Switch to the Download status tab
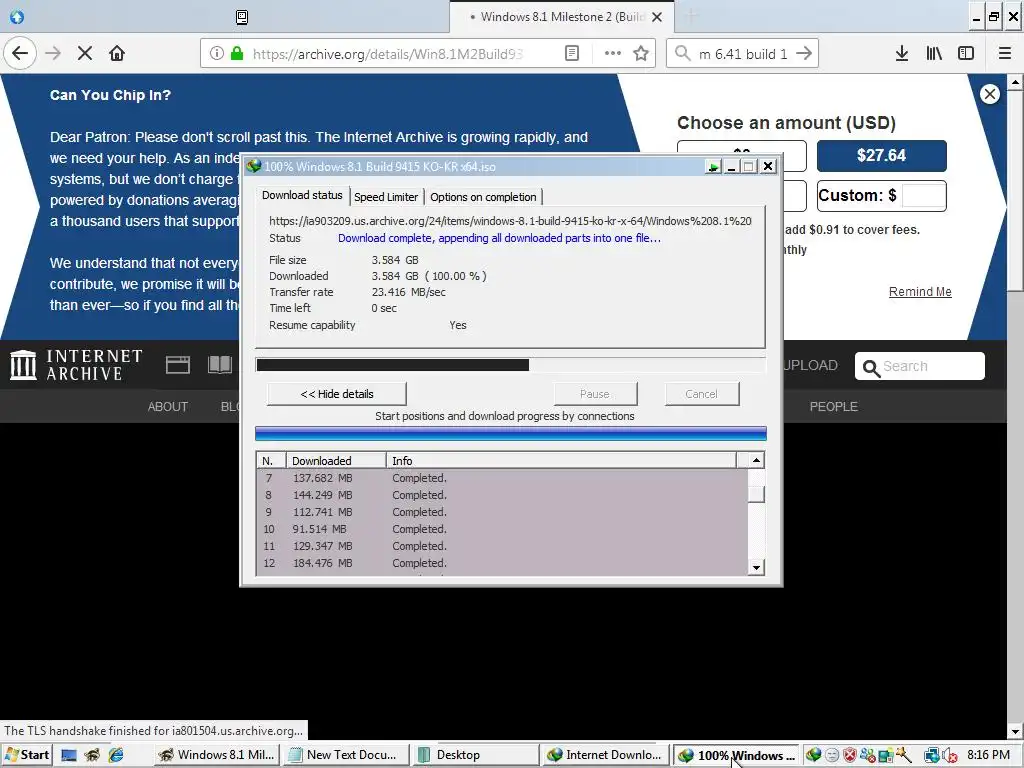 (x=302, y=195)
